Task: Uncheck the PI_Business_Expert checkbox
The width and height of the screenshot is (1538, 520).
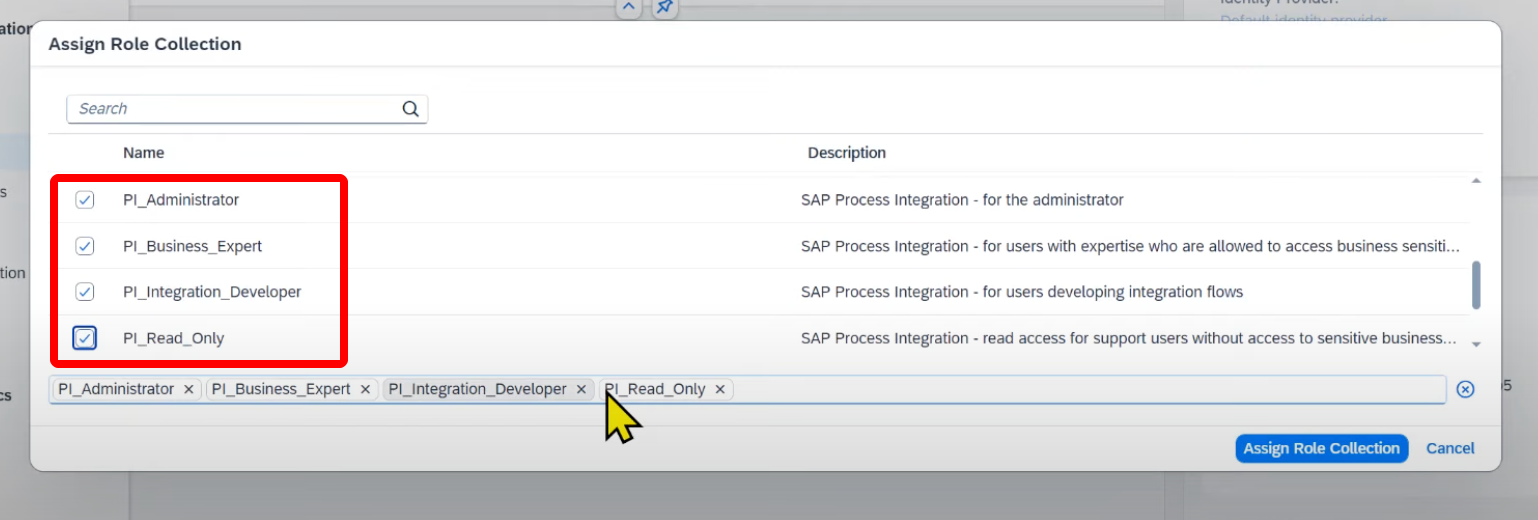Action: click(x=85, y=246)
